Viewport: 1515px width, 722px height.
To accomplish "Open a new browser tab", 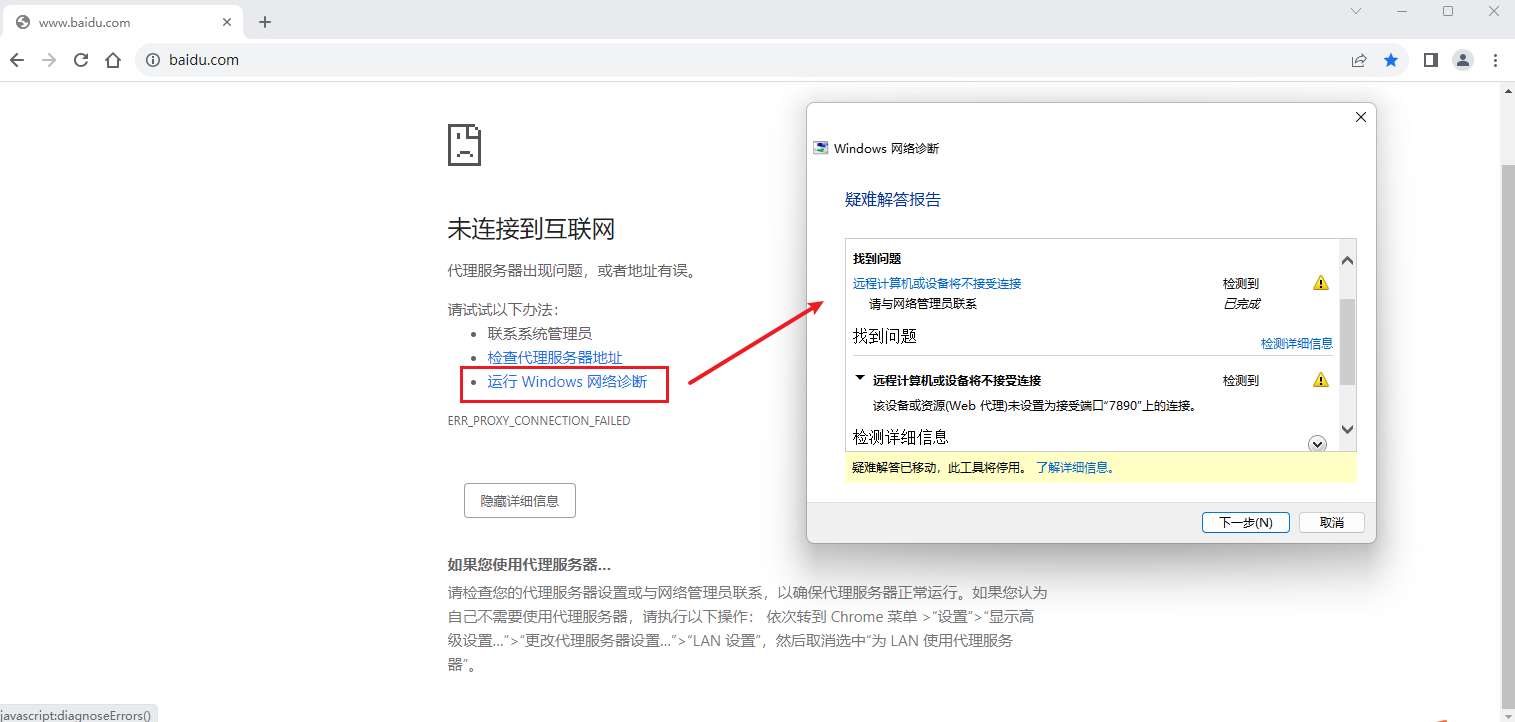I will tap(265, 22).
